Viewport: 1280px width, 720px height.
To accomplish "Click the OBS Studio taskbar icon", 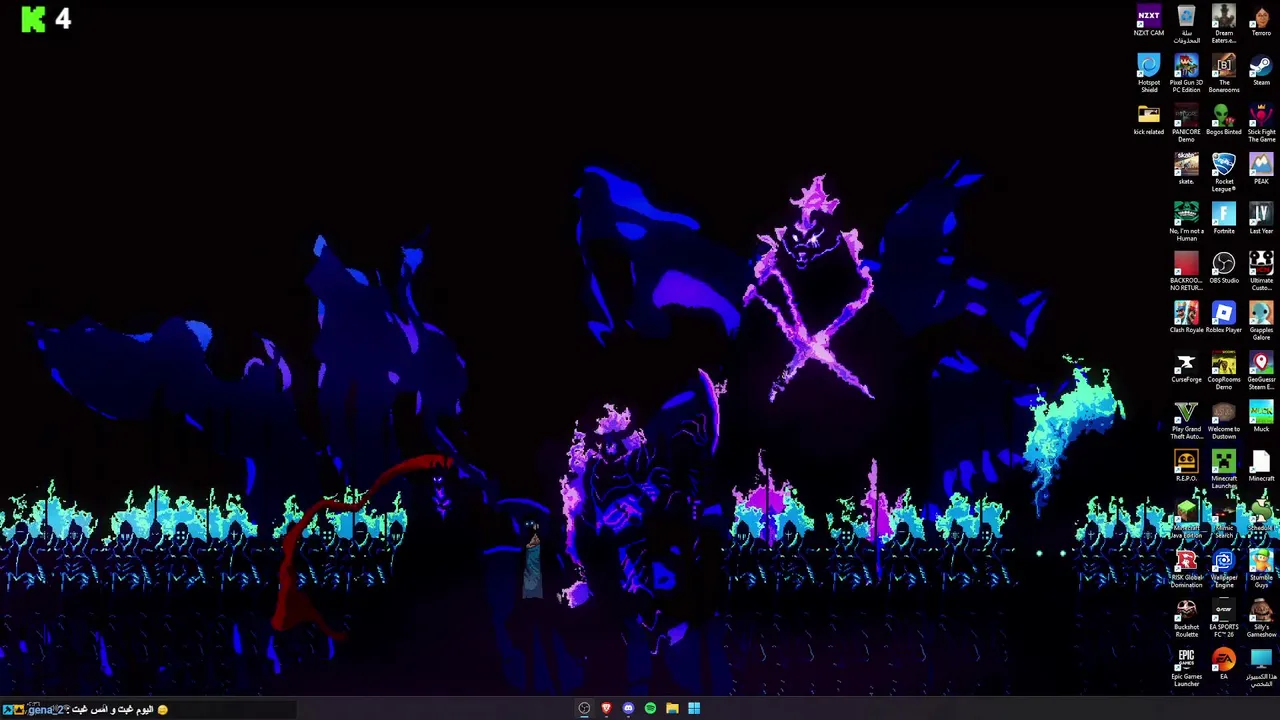I will click(x=584, y=709).
